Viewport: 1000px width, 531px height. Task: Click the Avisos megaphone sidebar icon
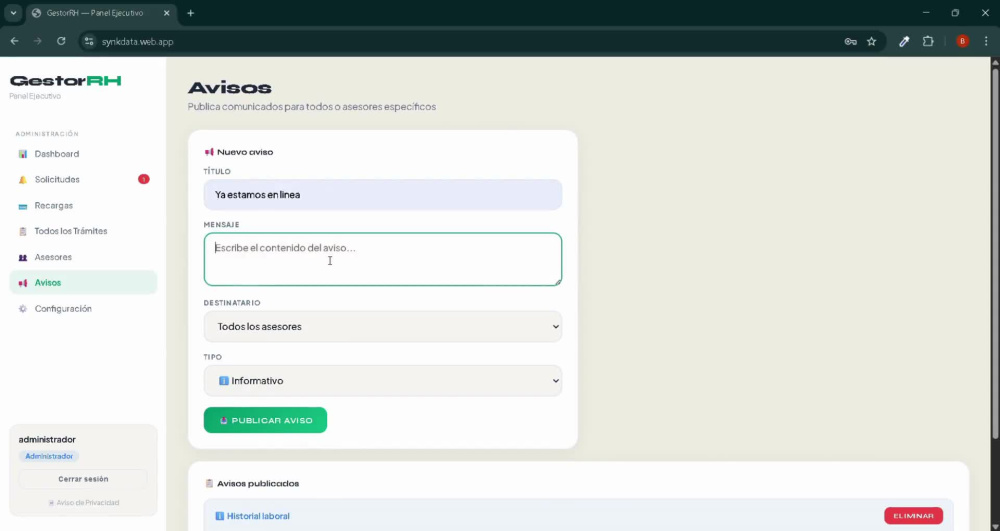coord(23,283)
